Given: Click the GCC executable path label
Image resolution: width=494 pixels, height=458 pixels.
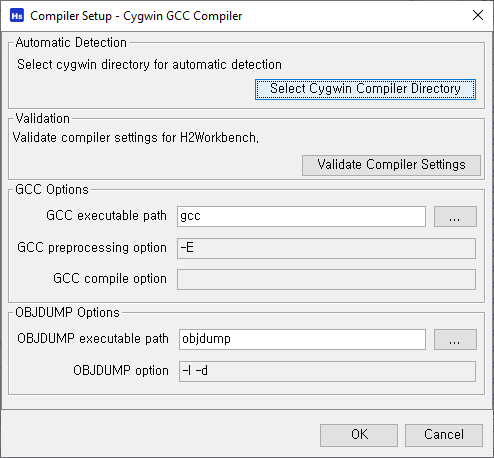Looking at the screenshot, I should click(x=106, y=216).
